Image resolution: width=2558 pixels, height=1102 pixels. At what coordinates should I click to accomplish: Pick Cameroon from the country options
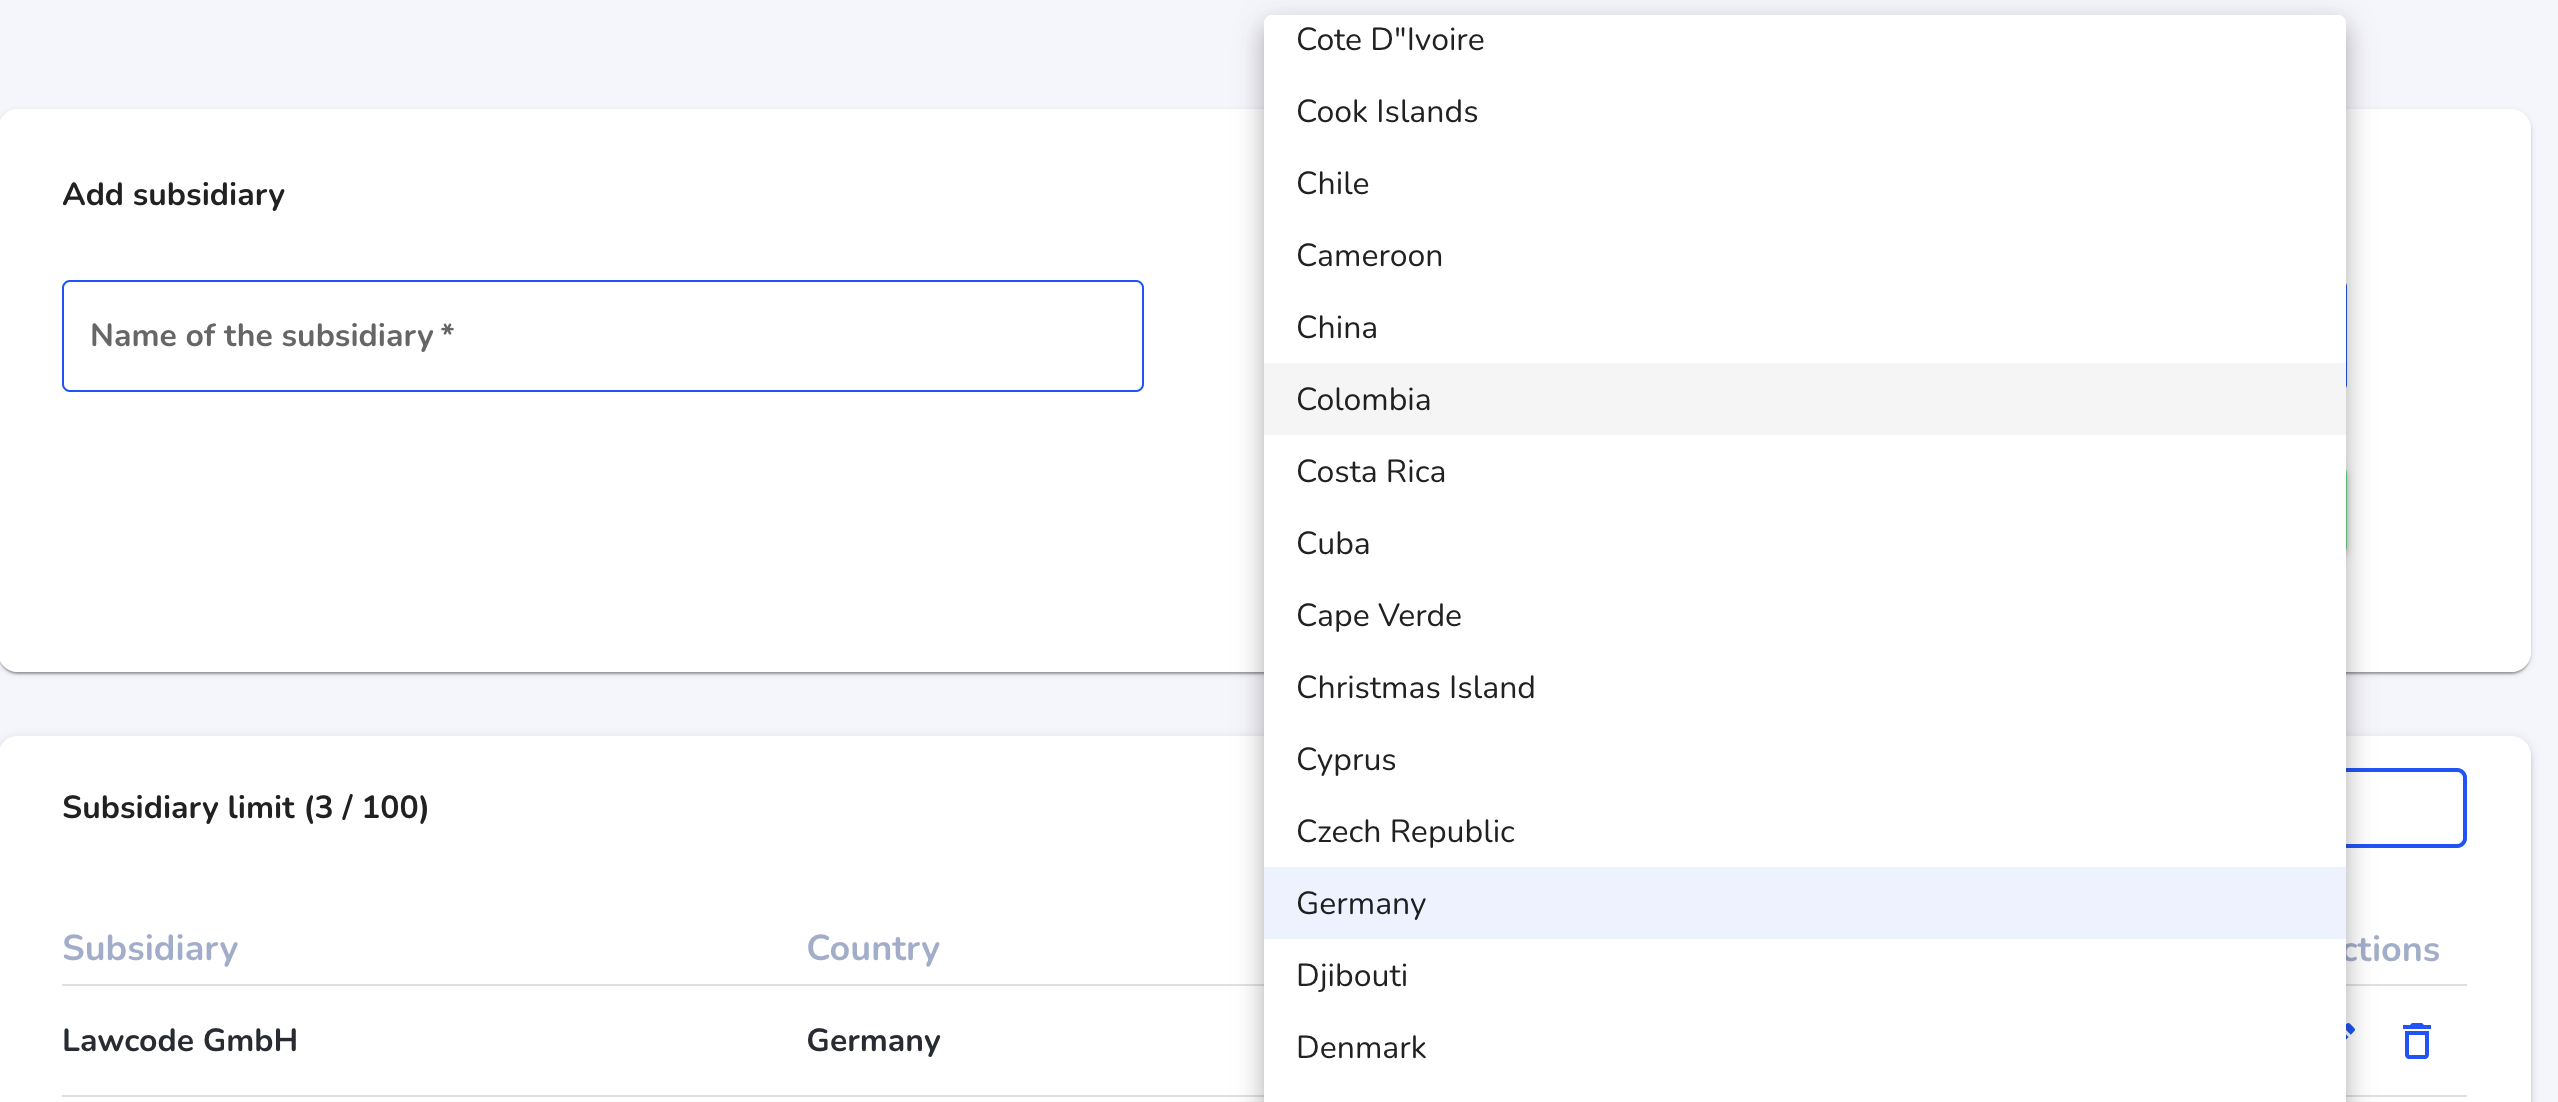click(x=1804, y=255)
